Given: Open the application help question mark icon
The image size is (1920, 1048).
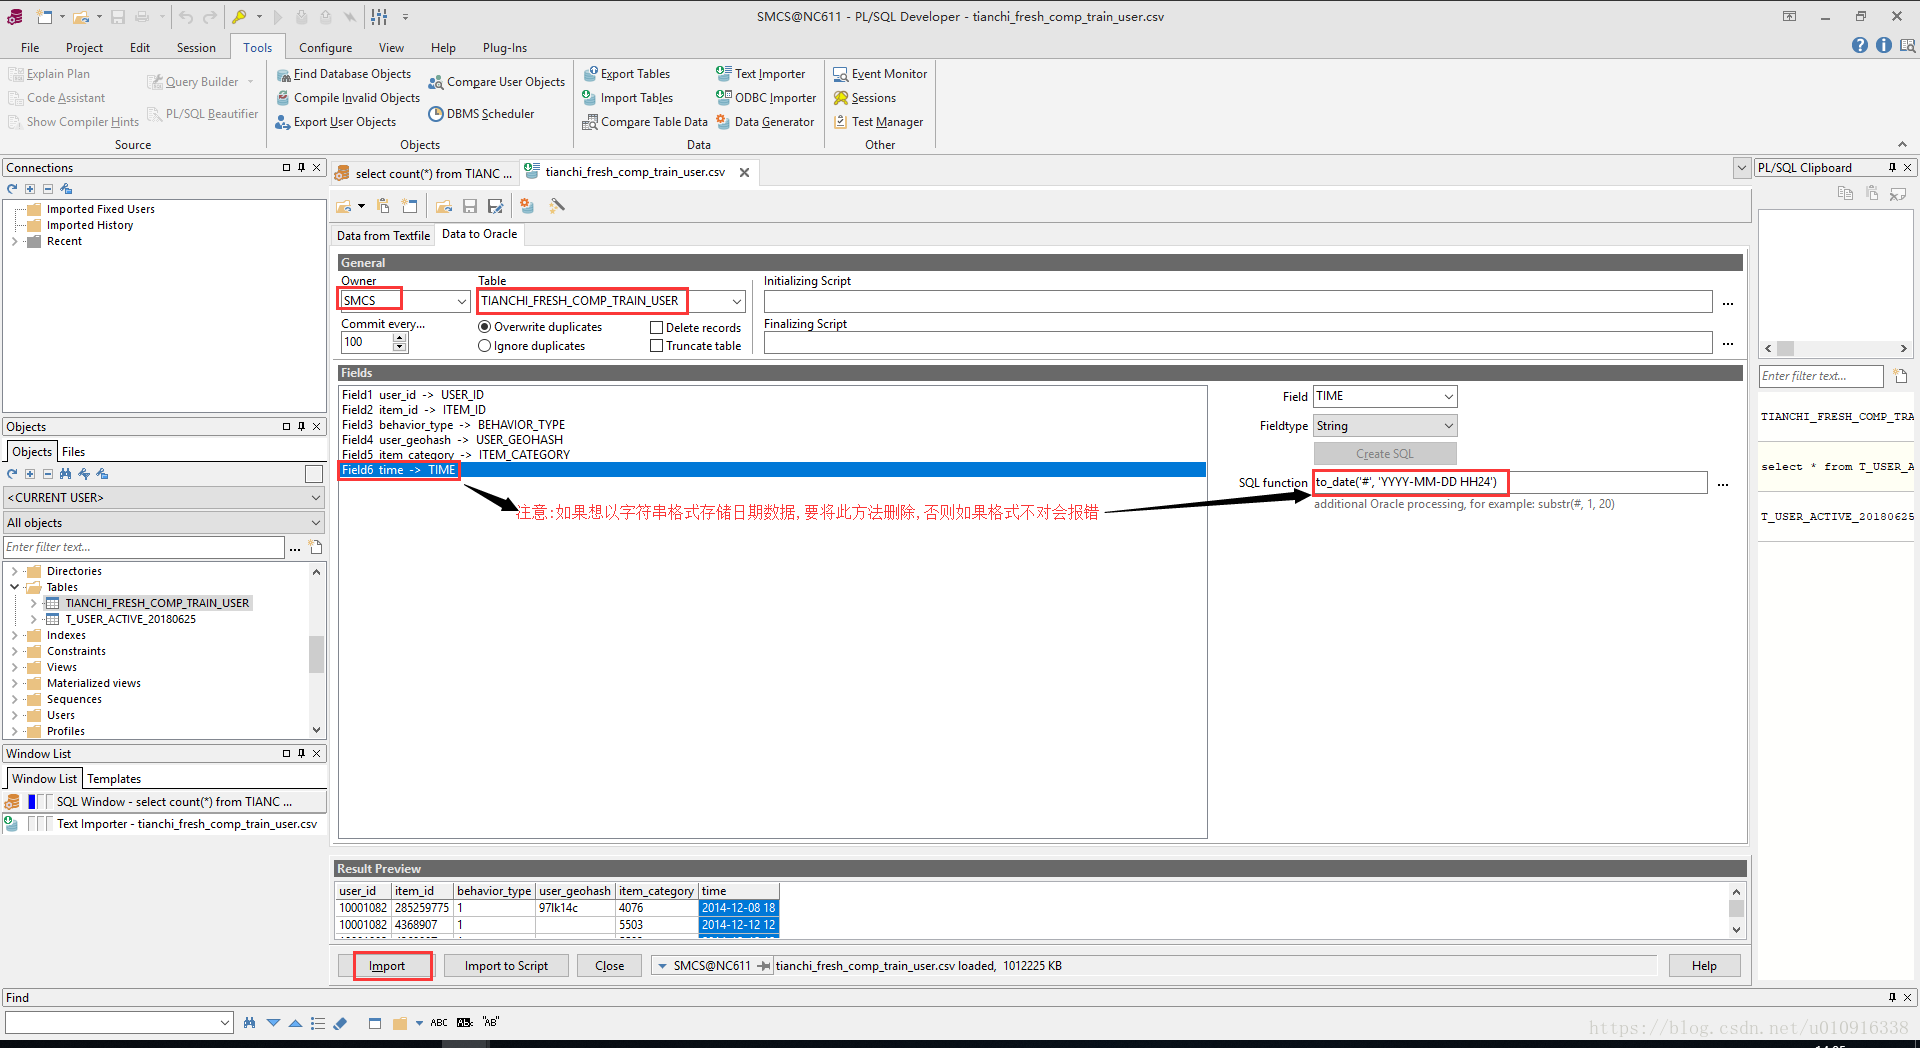Looking at the screenshot, I should click(x=1859, y=46).
